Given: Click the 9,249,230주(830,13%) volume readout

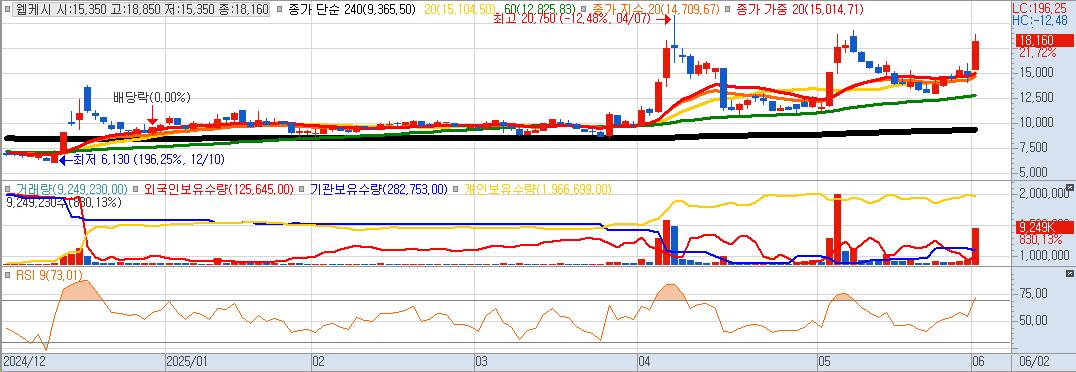Looking at the screenshot, I should pos(64,202).
